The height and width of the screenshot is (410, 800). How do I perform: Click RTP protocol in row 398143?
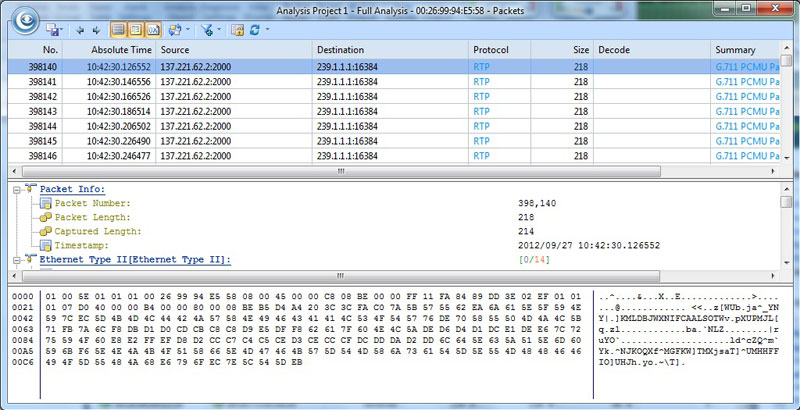(x=481, y=111)
